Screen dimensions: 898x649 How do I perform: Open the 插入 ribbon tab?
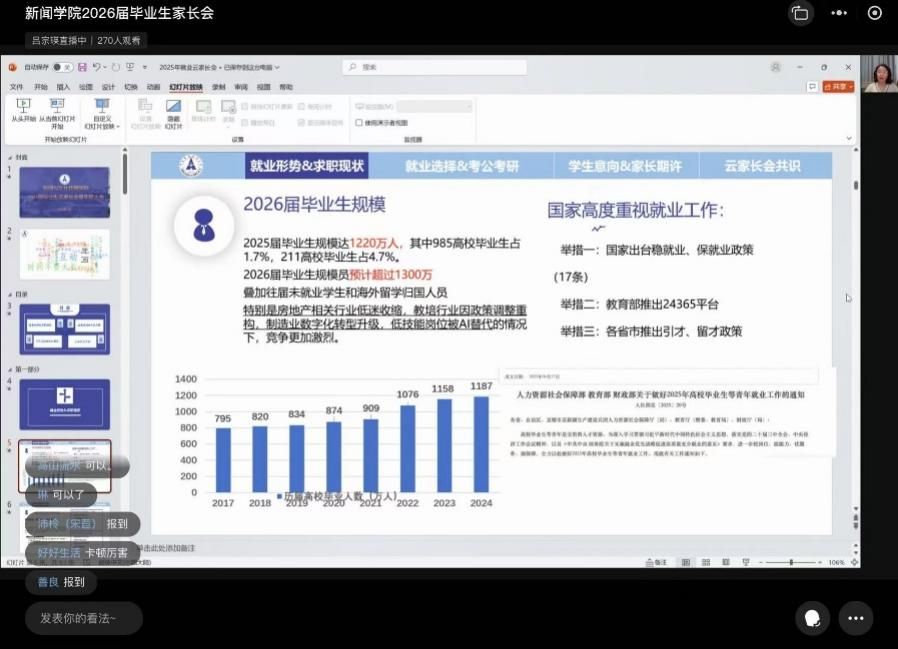point(63,87)
